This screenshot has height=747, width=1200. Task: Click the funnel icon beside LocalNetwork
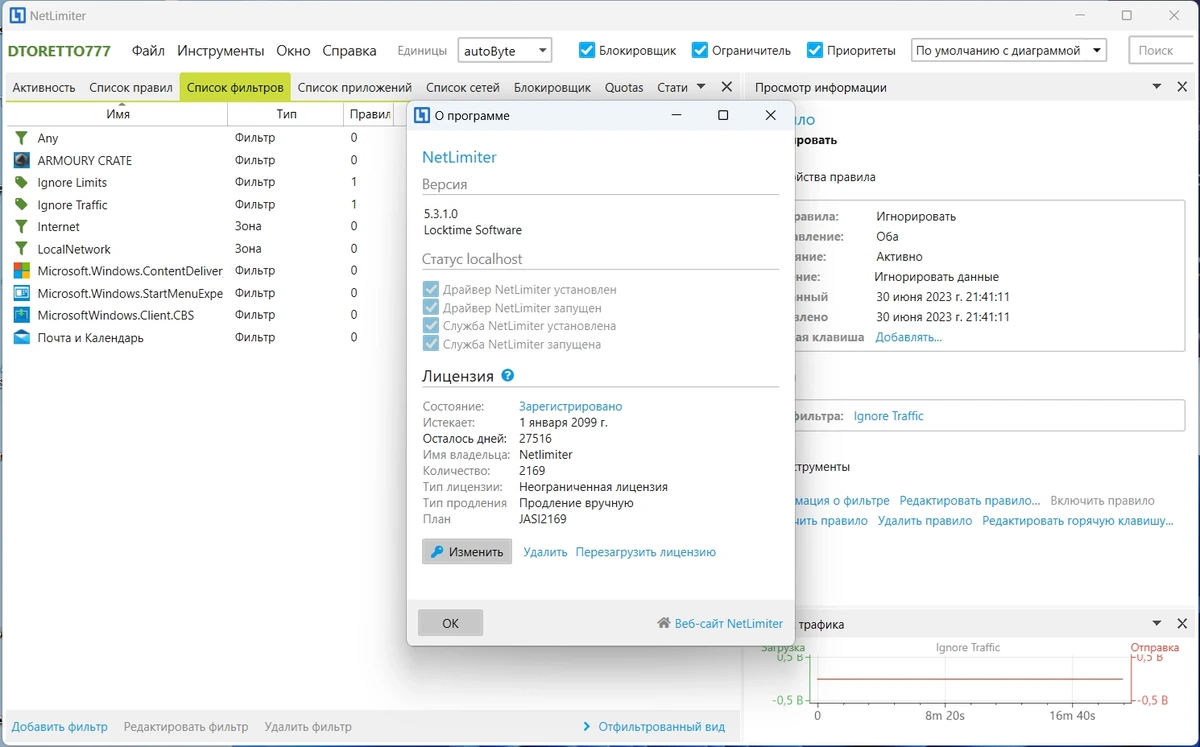21,248
